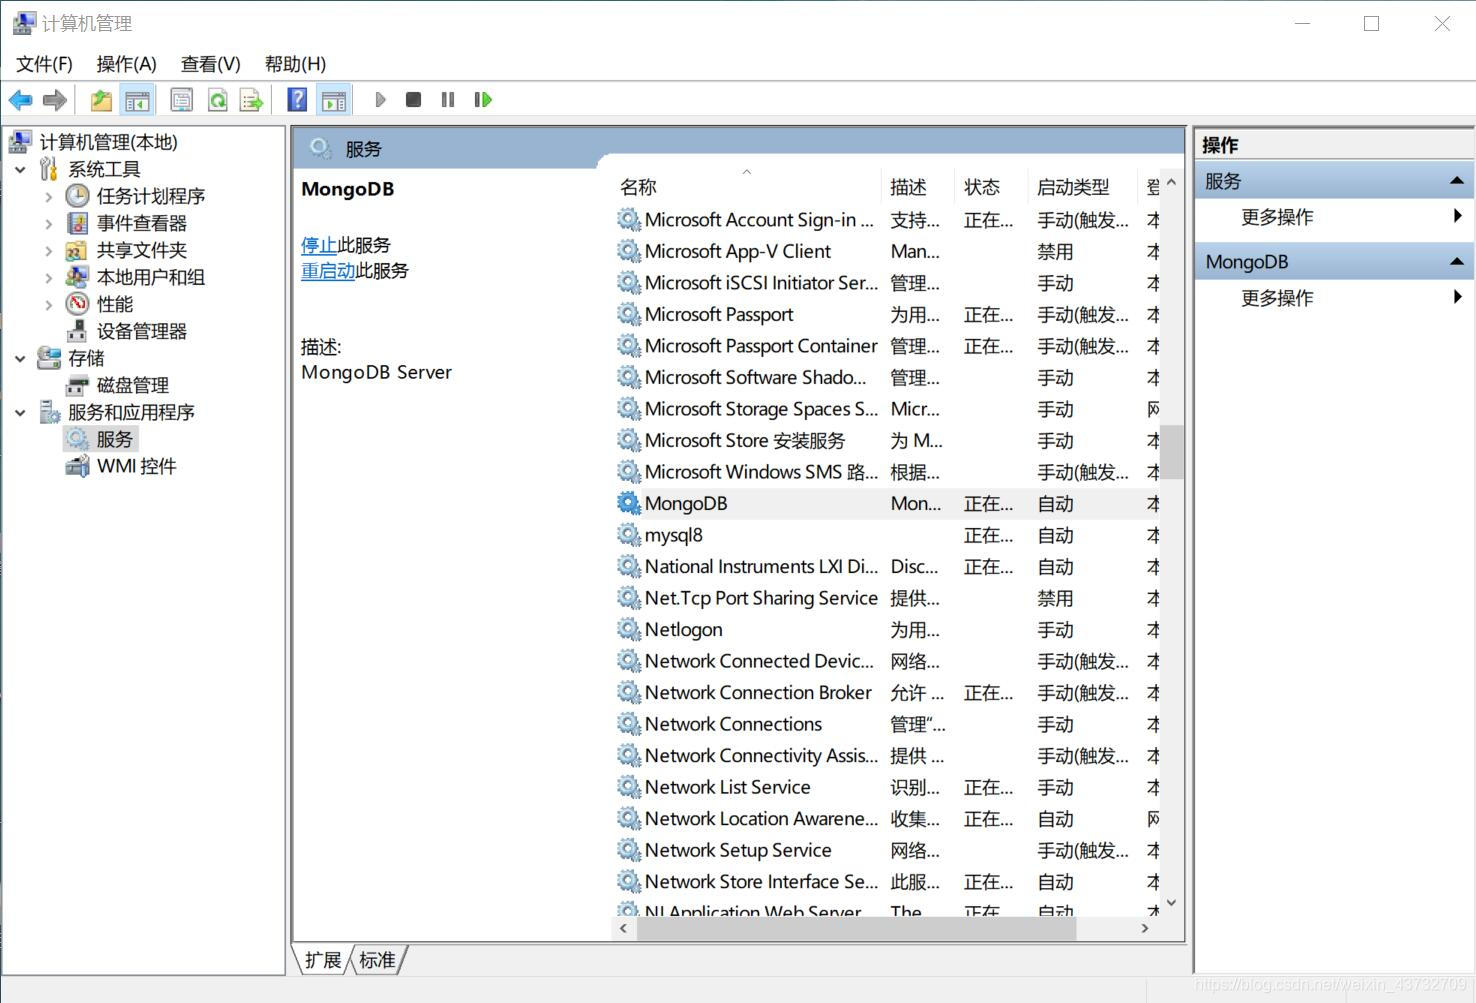Open 更多操作 submenu under 服务

point(1334,216)
